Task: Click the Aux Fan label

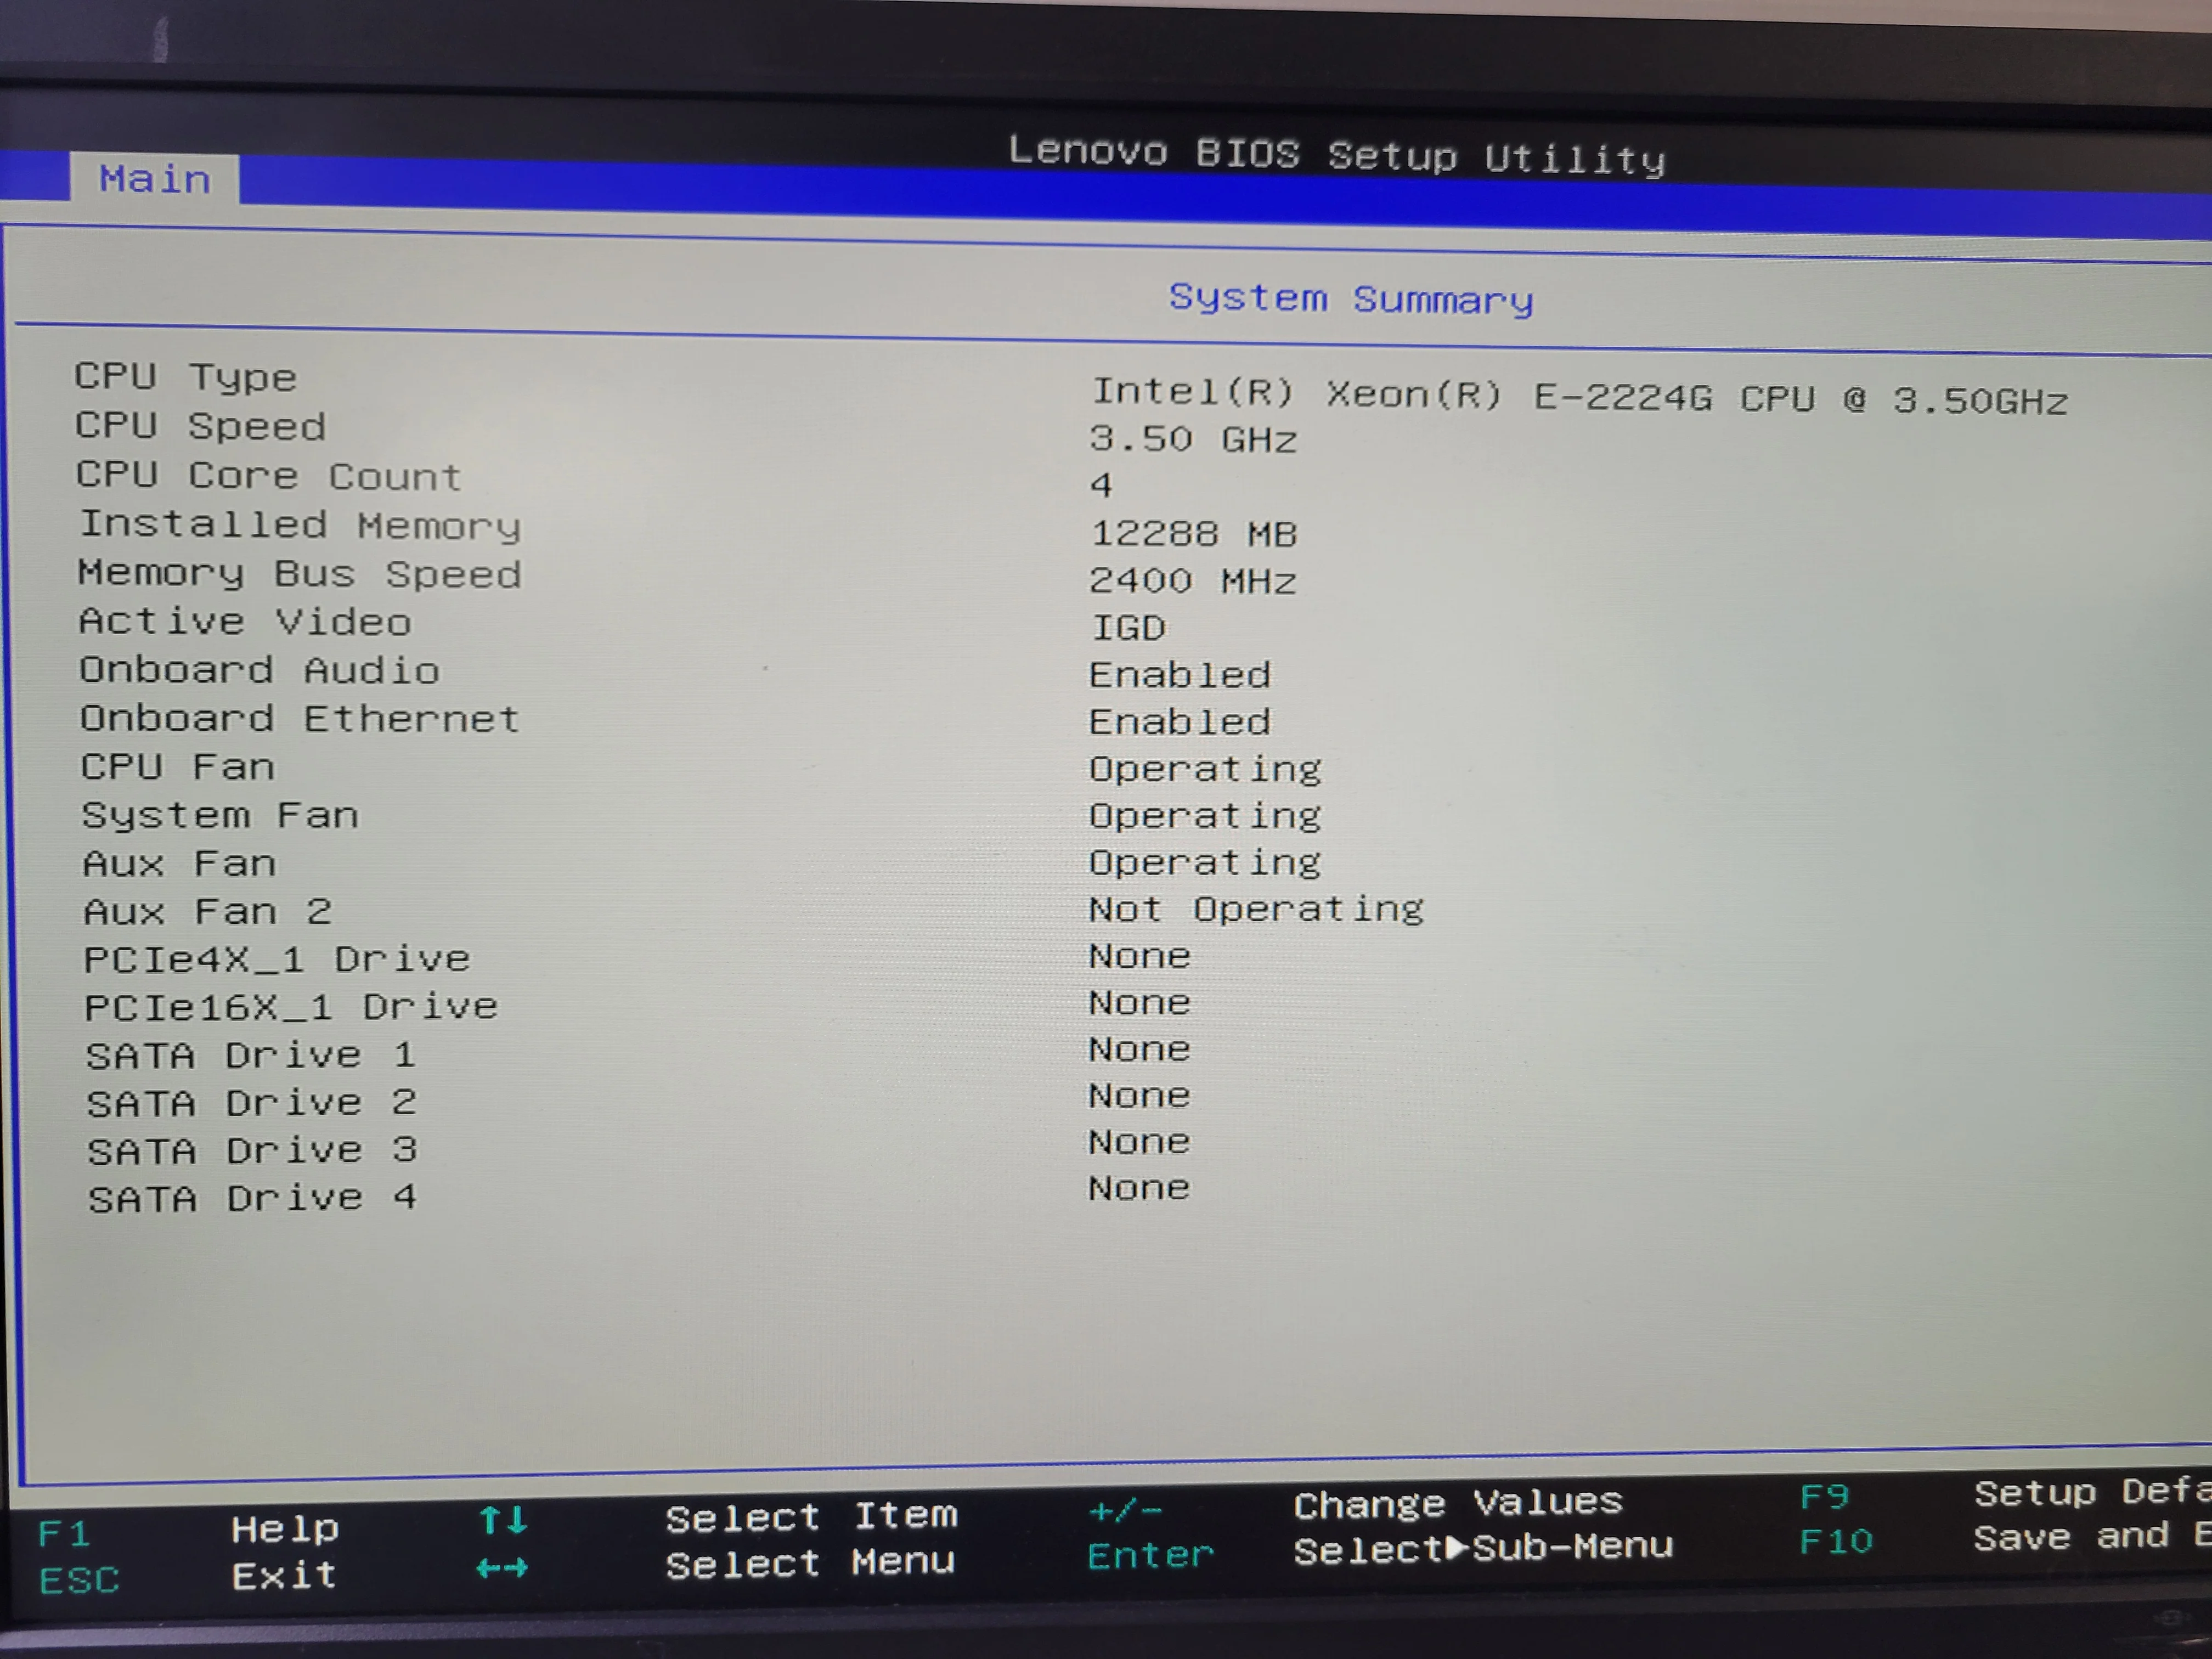Action: point(180,863)
